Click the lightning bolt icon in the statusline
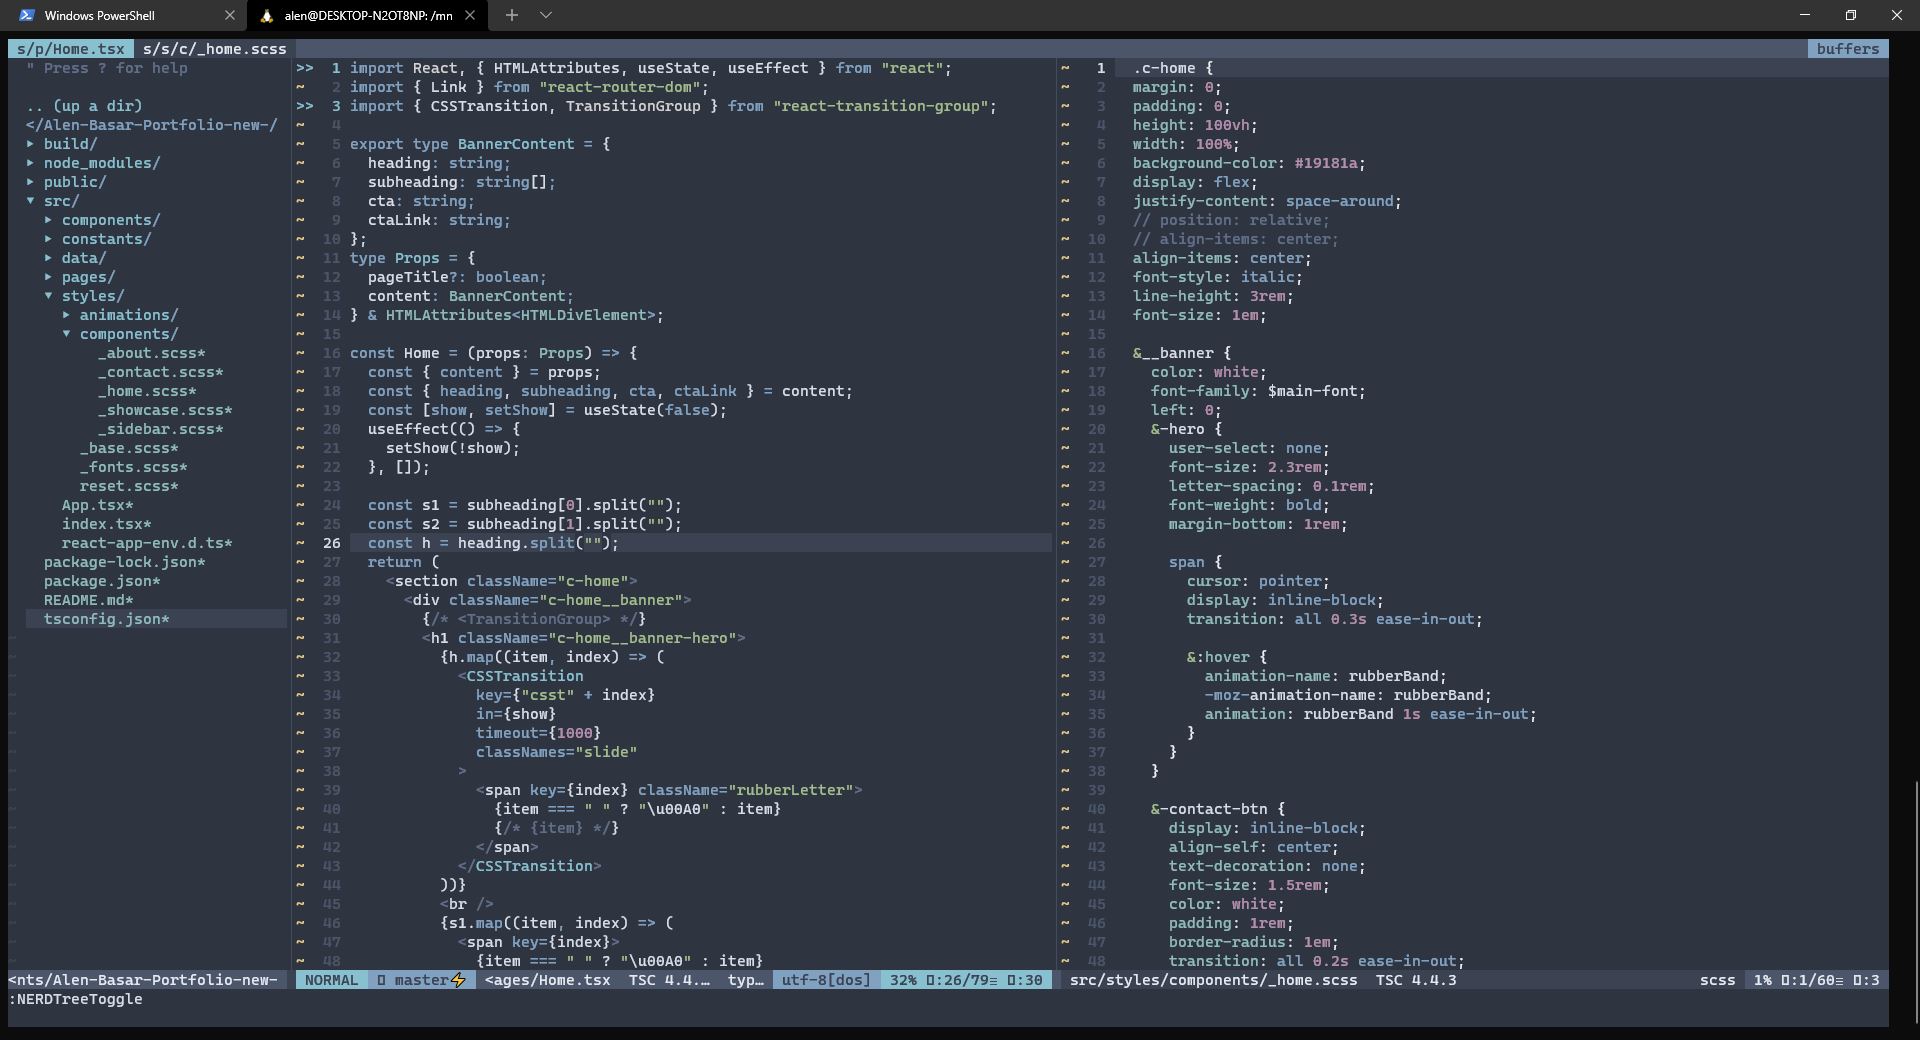The width and height of the screenshot is (1920, 1040). [x=456, y=980]
